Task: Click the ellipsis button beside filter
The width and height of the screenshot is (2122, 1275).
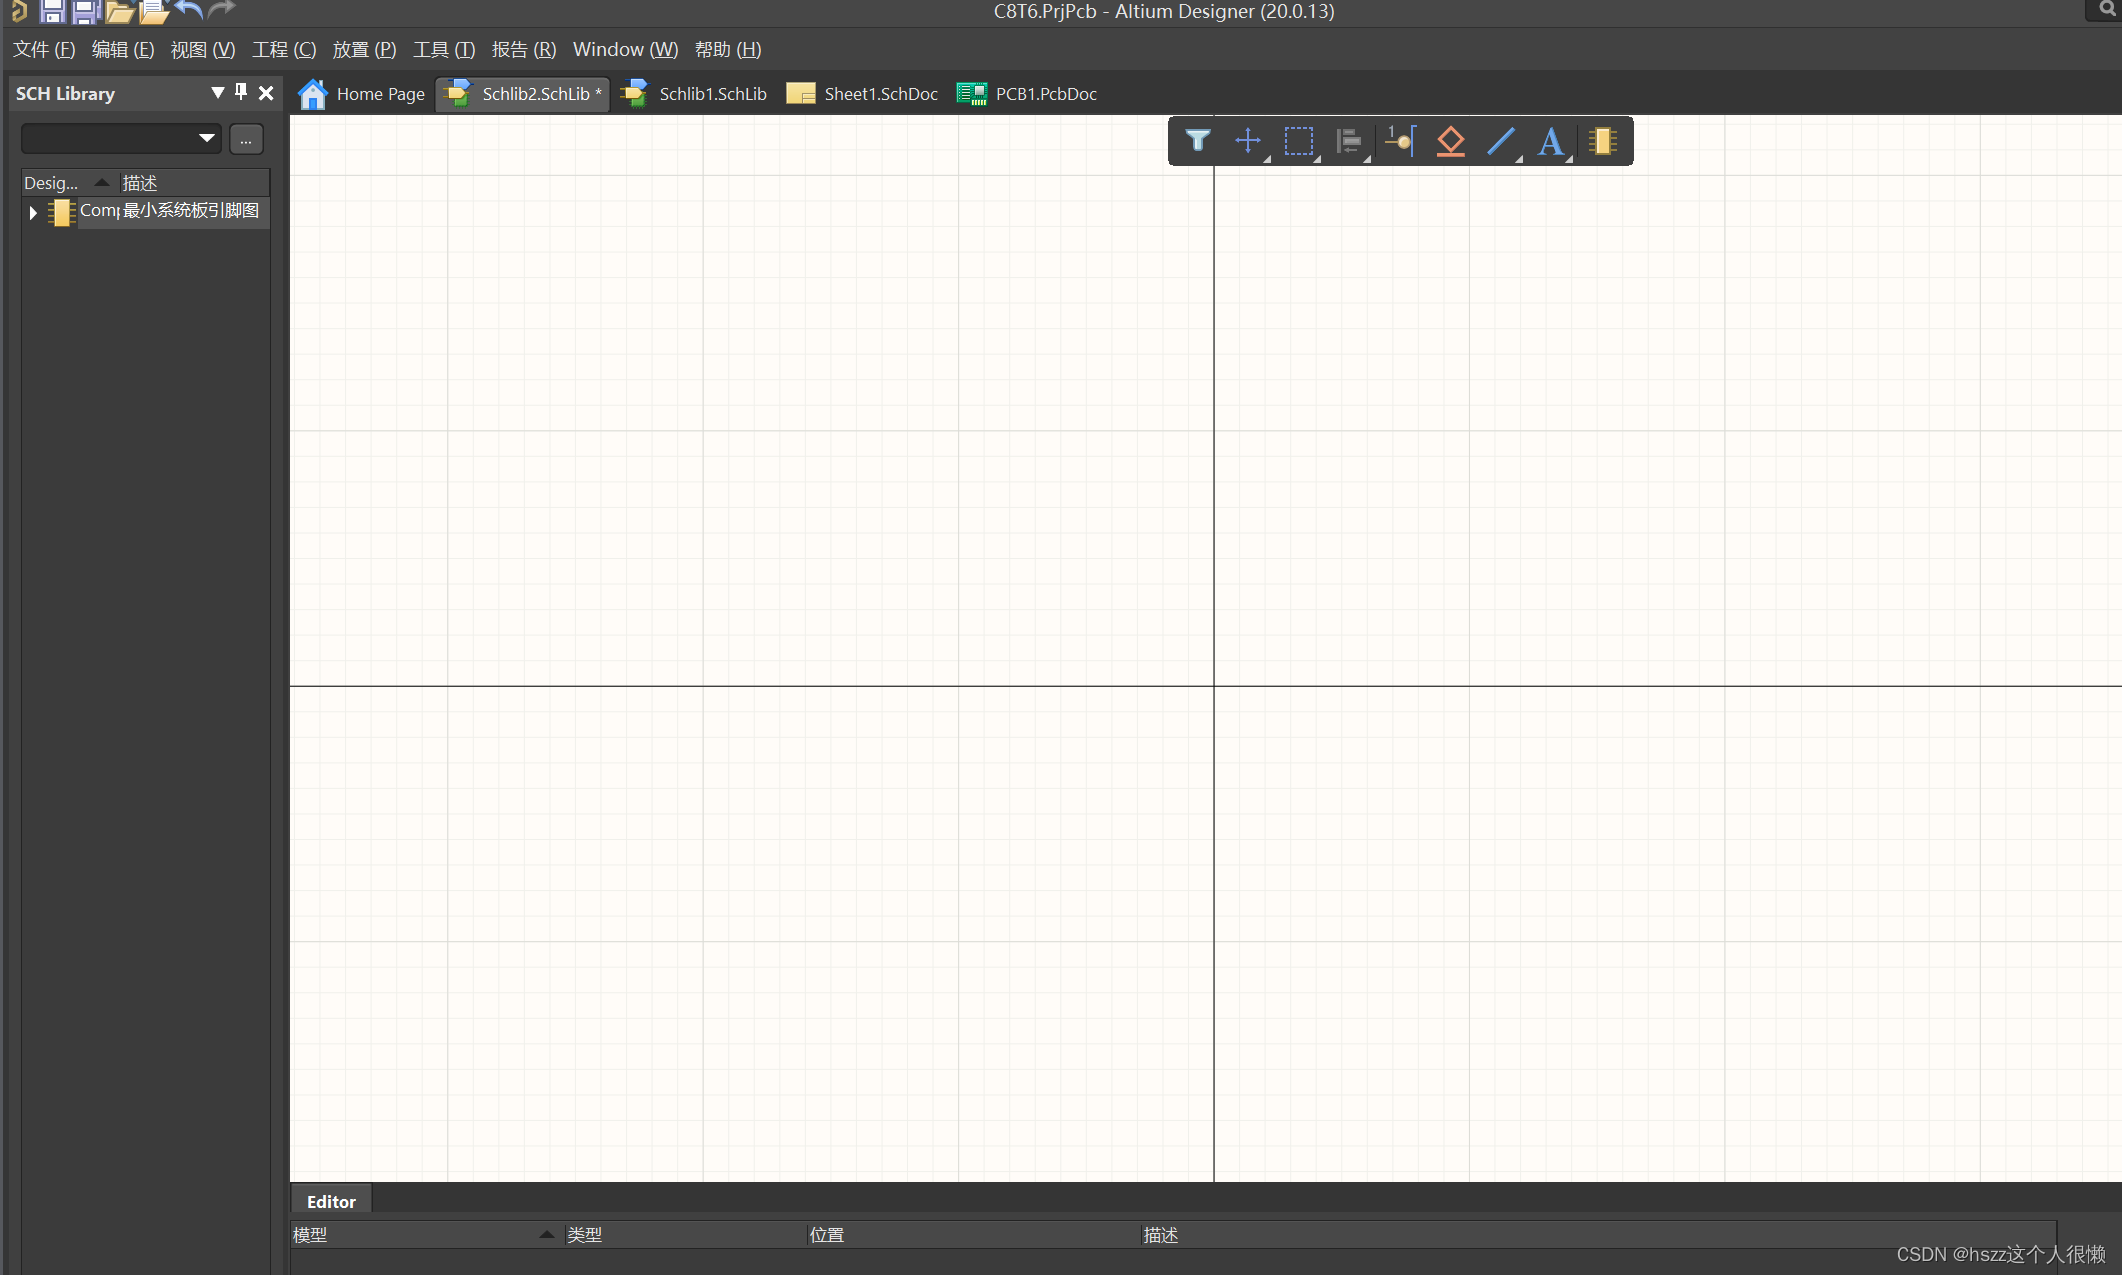Action: click(x=246, y=139)
